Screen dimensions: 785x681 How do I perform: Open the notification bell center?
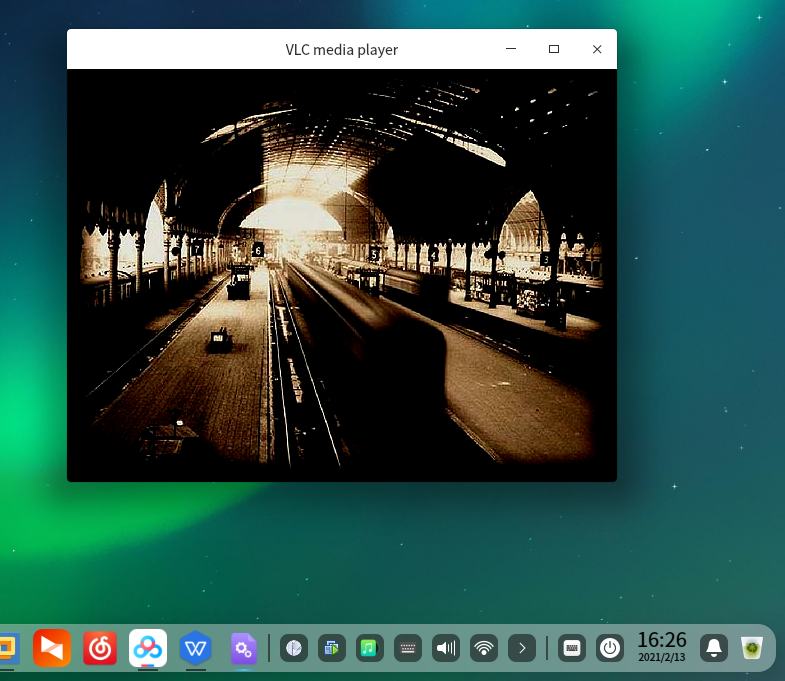pyautogui.click(x=713, y=648)
